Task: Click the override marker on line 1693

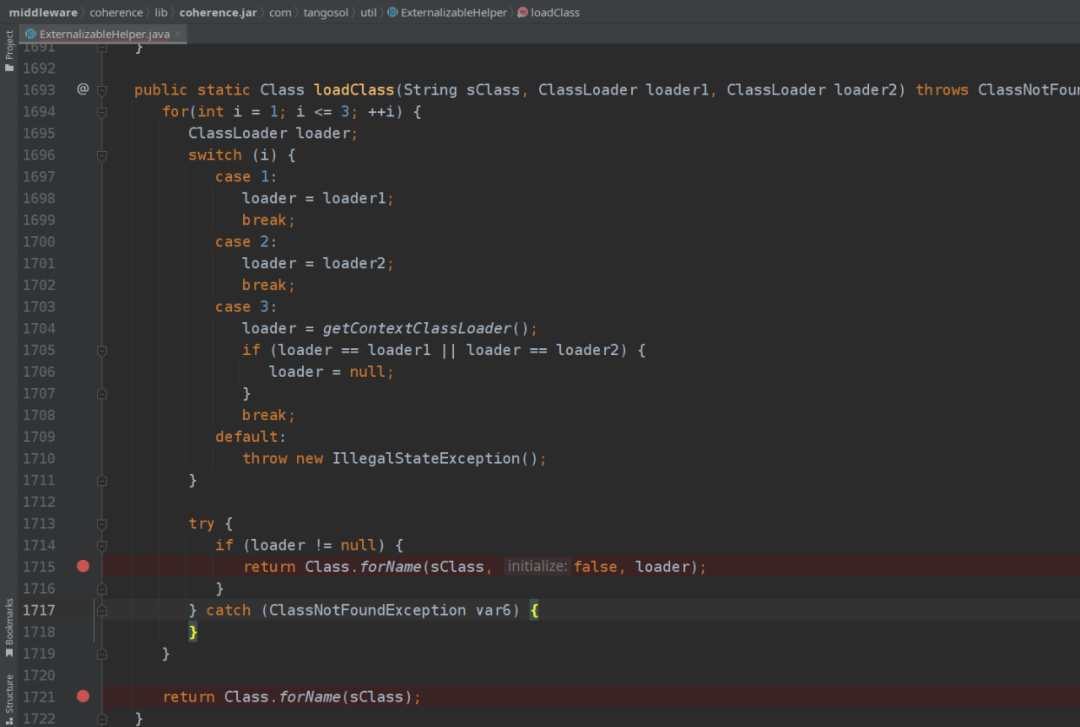Action: click(x=83, y=90)
